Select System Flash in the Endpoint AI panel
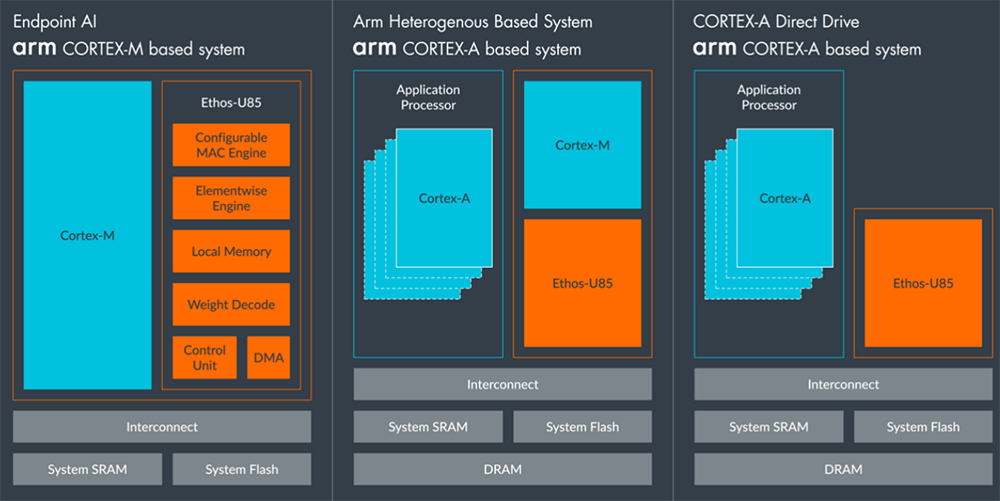The width and height of the screenshot is (1000, 501). pos(242,469)
